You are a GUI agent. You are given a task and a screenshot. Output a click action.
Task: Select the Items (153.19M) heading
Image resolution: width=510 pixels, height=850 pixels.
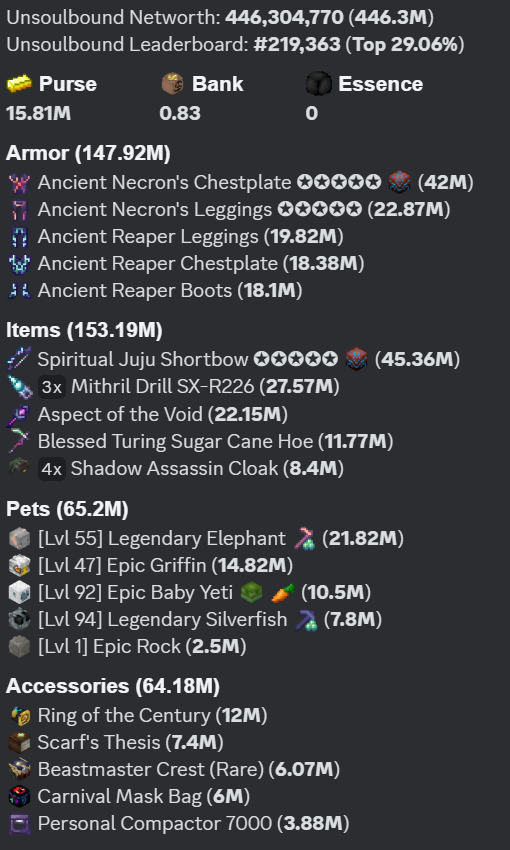click(x=84, y=330)
